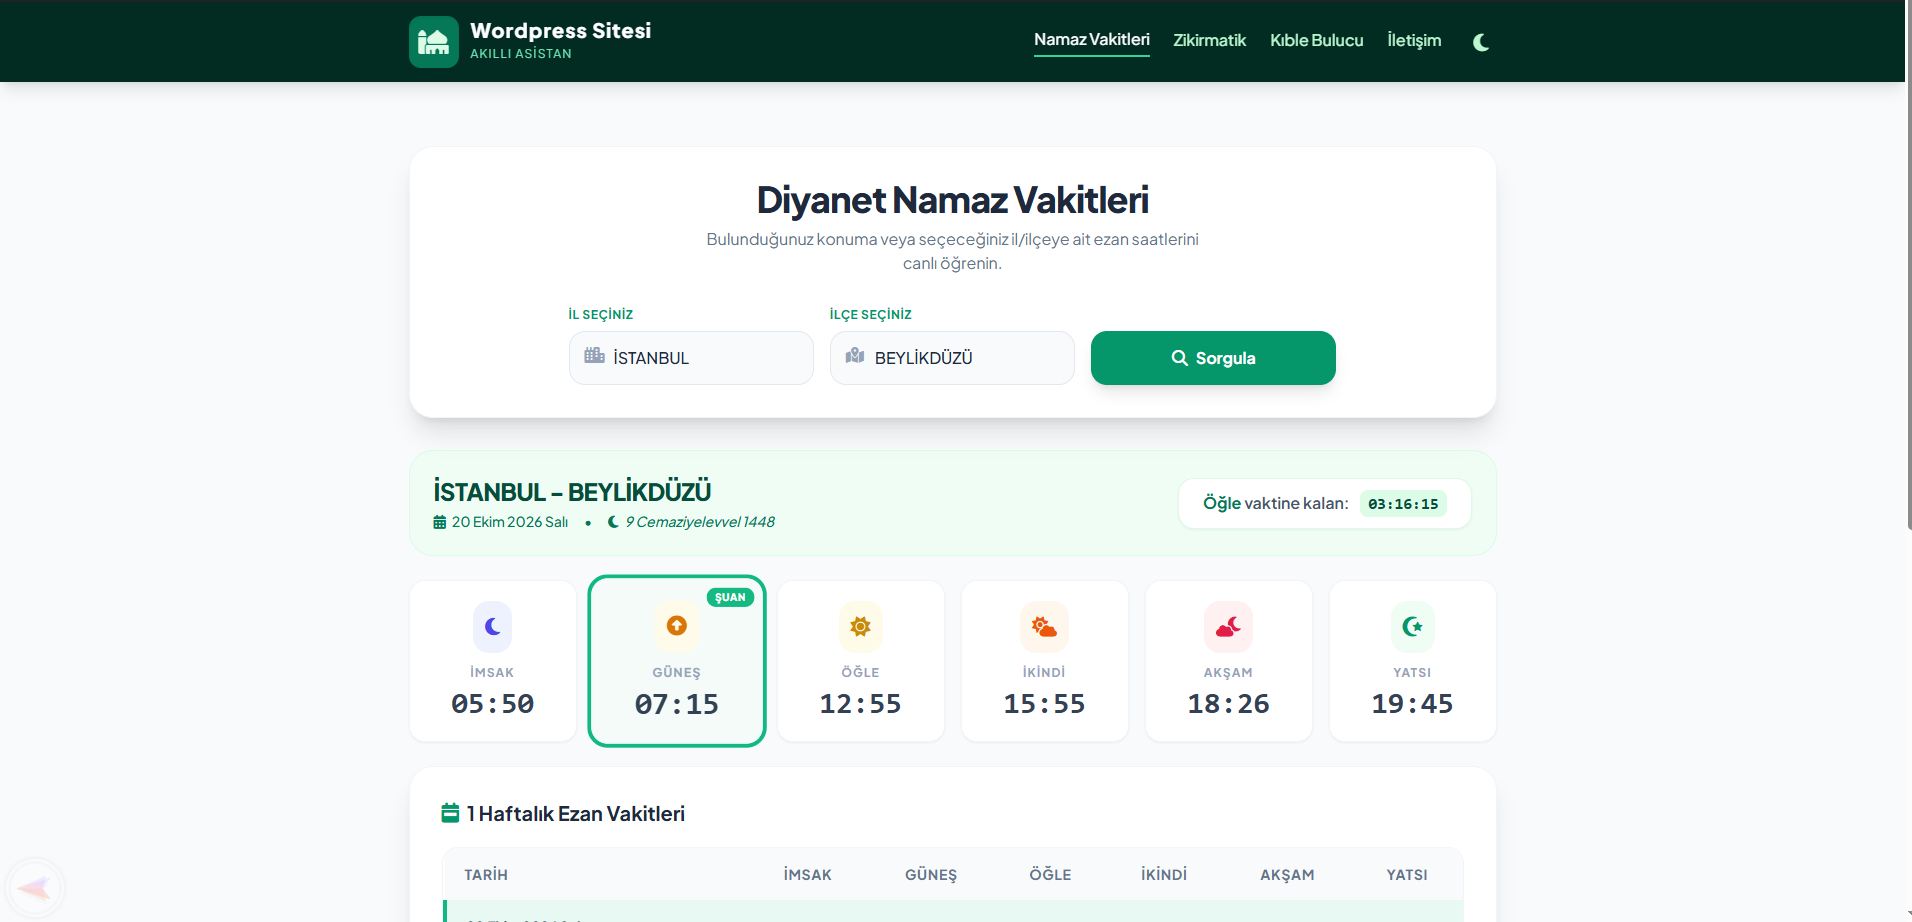Click the Güneş sunrise arrow icon

pos(677,626)
